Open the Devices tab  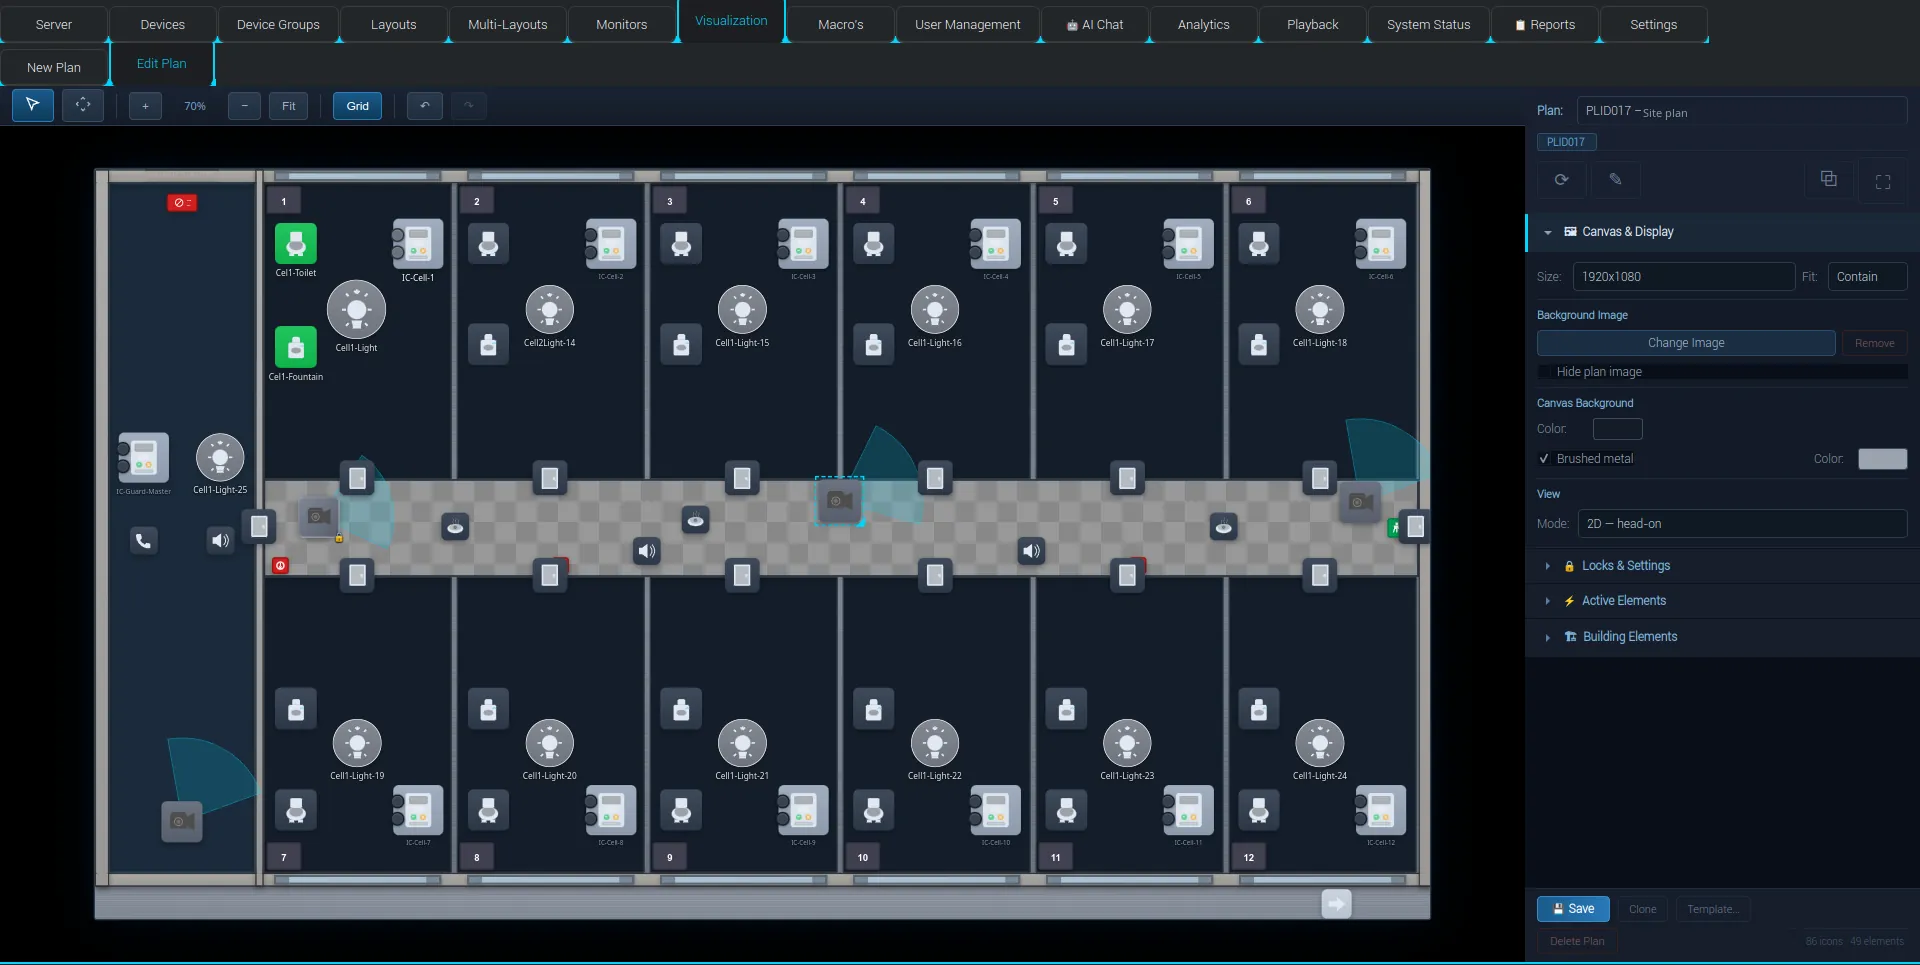162,24
